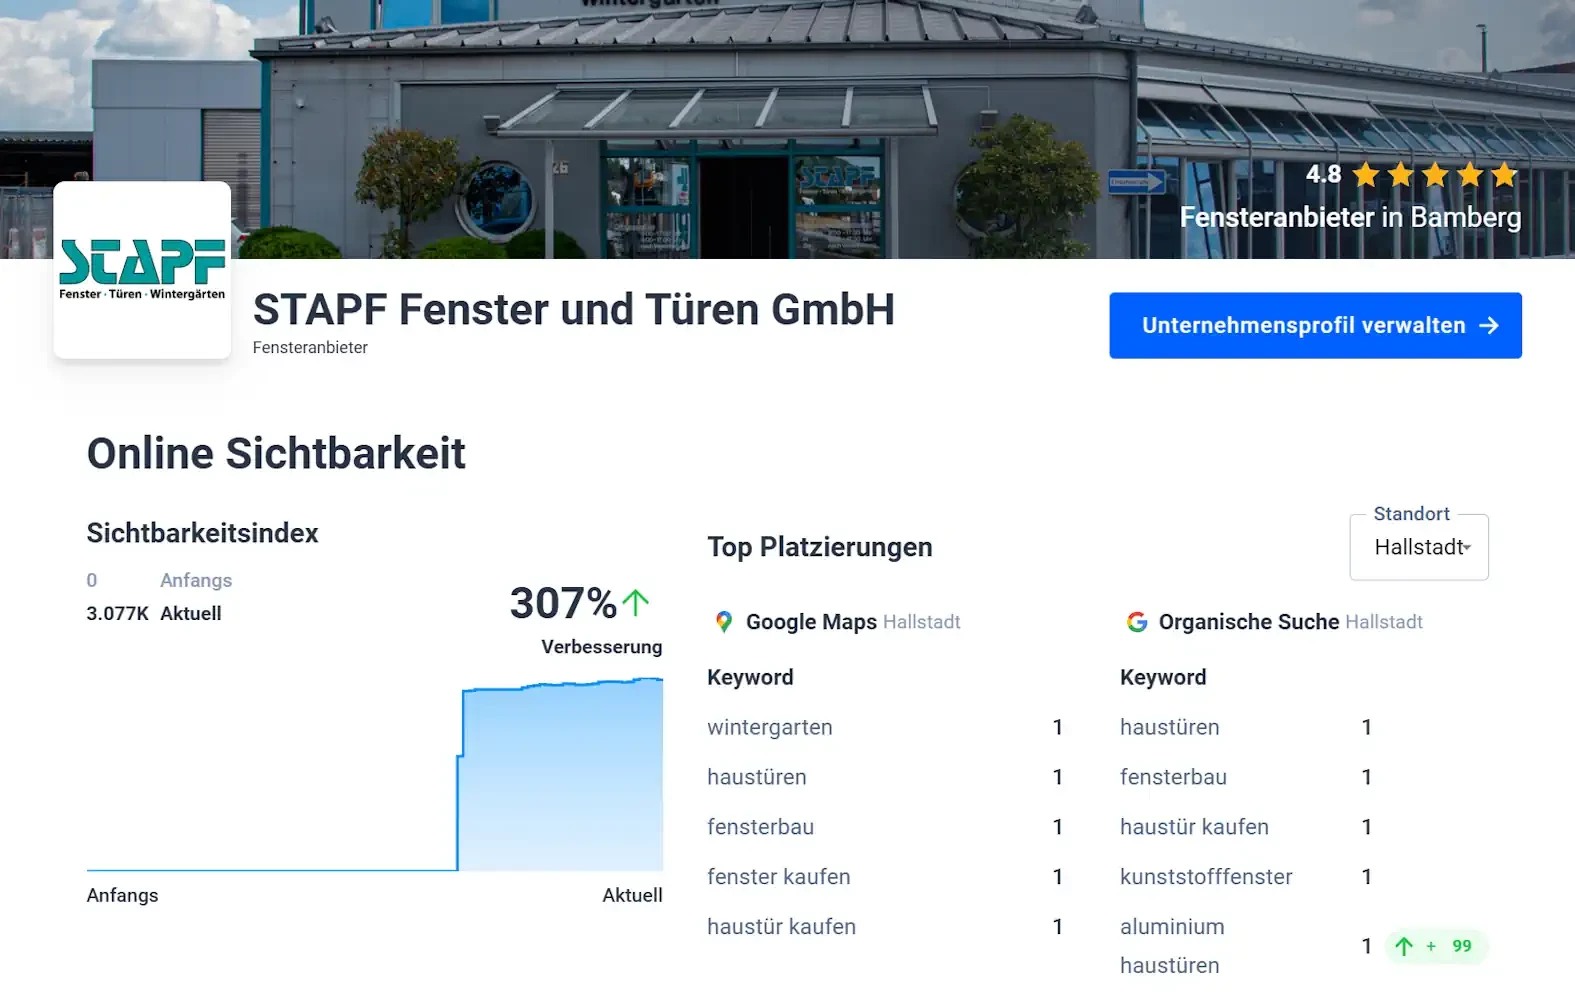Select organic search keyword haustüren
Image resolution: width=1575 pixels, height=1000 pixels.
click(x=1169, y=727)
